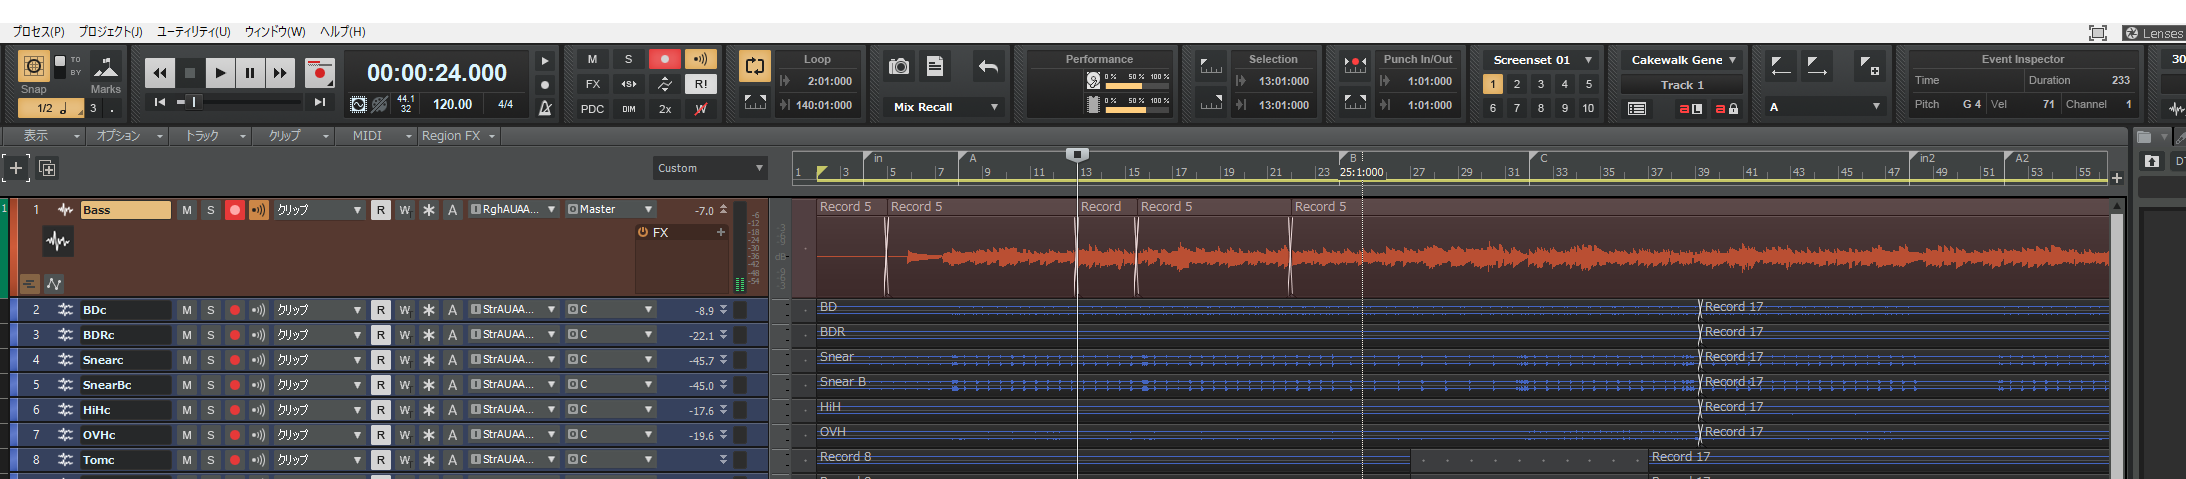Select screenset number 3 button
This screenshot has height=479, width=2186.
[x=1541, y=84]
